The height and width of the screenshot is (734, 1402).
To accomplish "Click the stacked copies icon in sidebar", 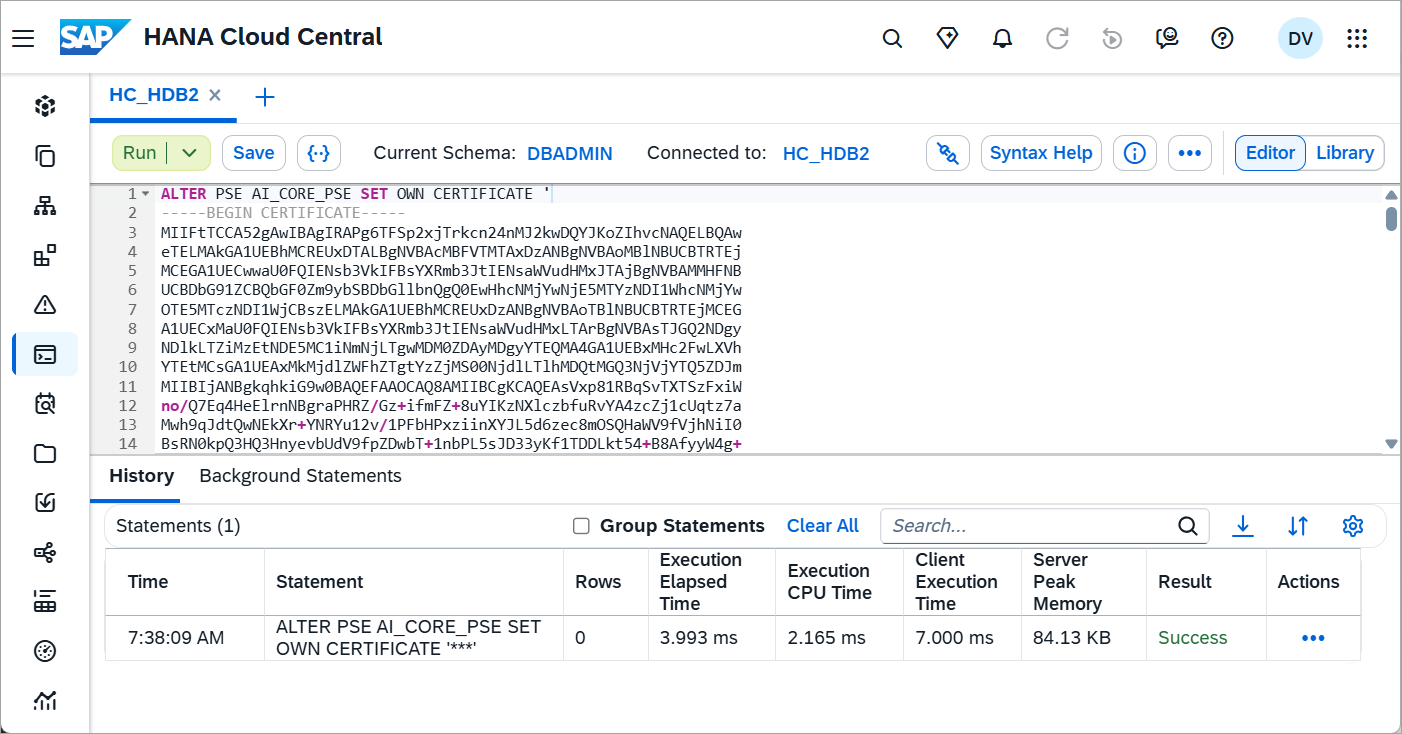I will point(45,156).
